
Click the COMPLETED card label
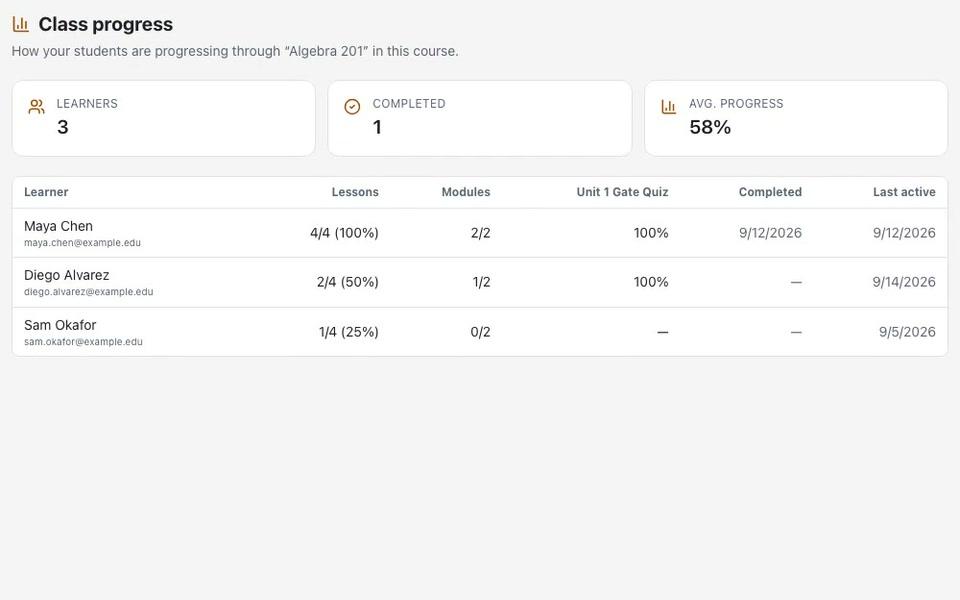(x=409, y=104)
